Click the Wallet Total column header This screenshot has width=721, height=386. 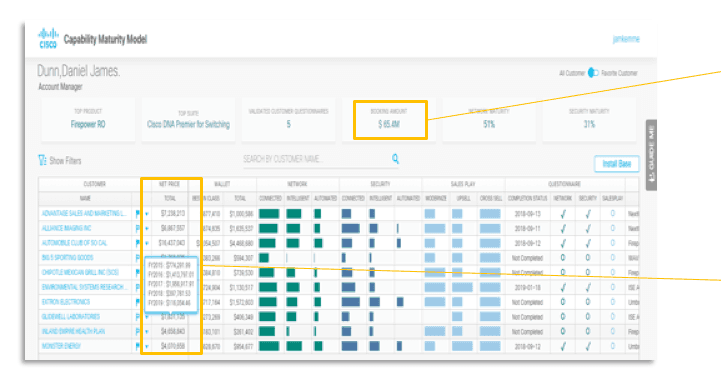pos(240,198)
